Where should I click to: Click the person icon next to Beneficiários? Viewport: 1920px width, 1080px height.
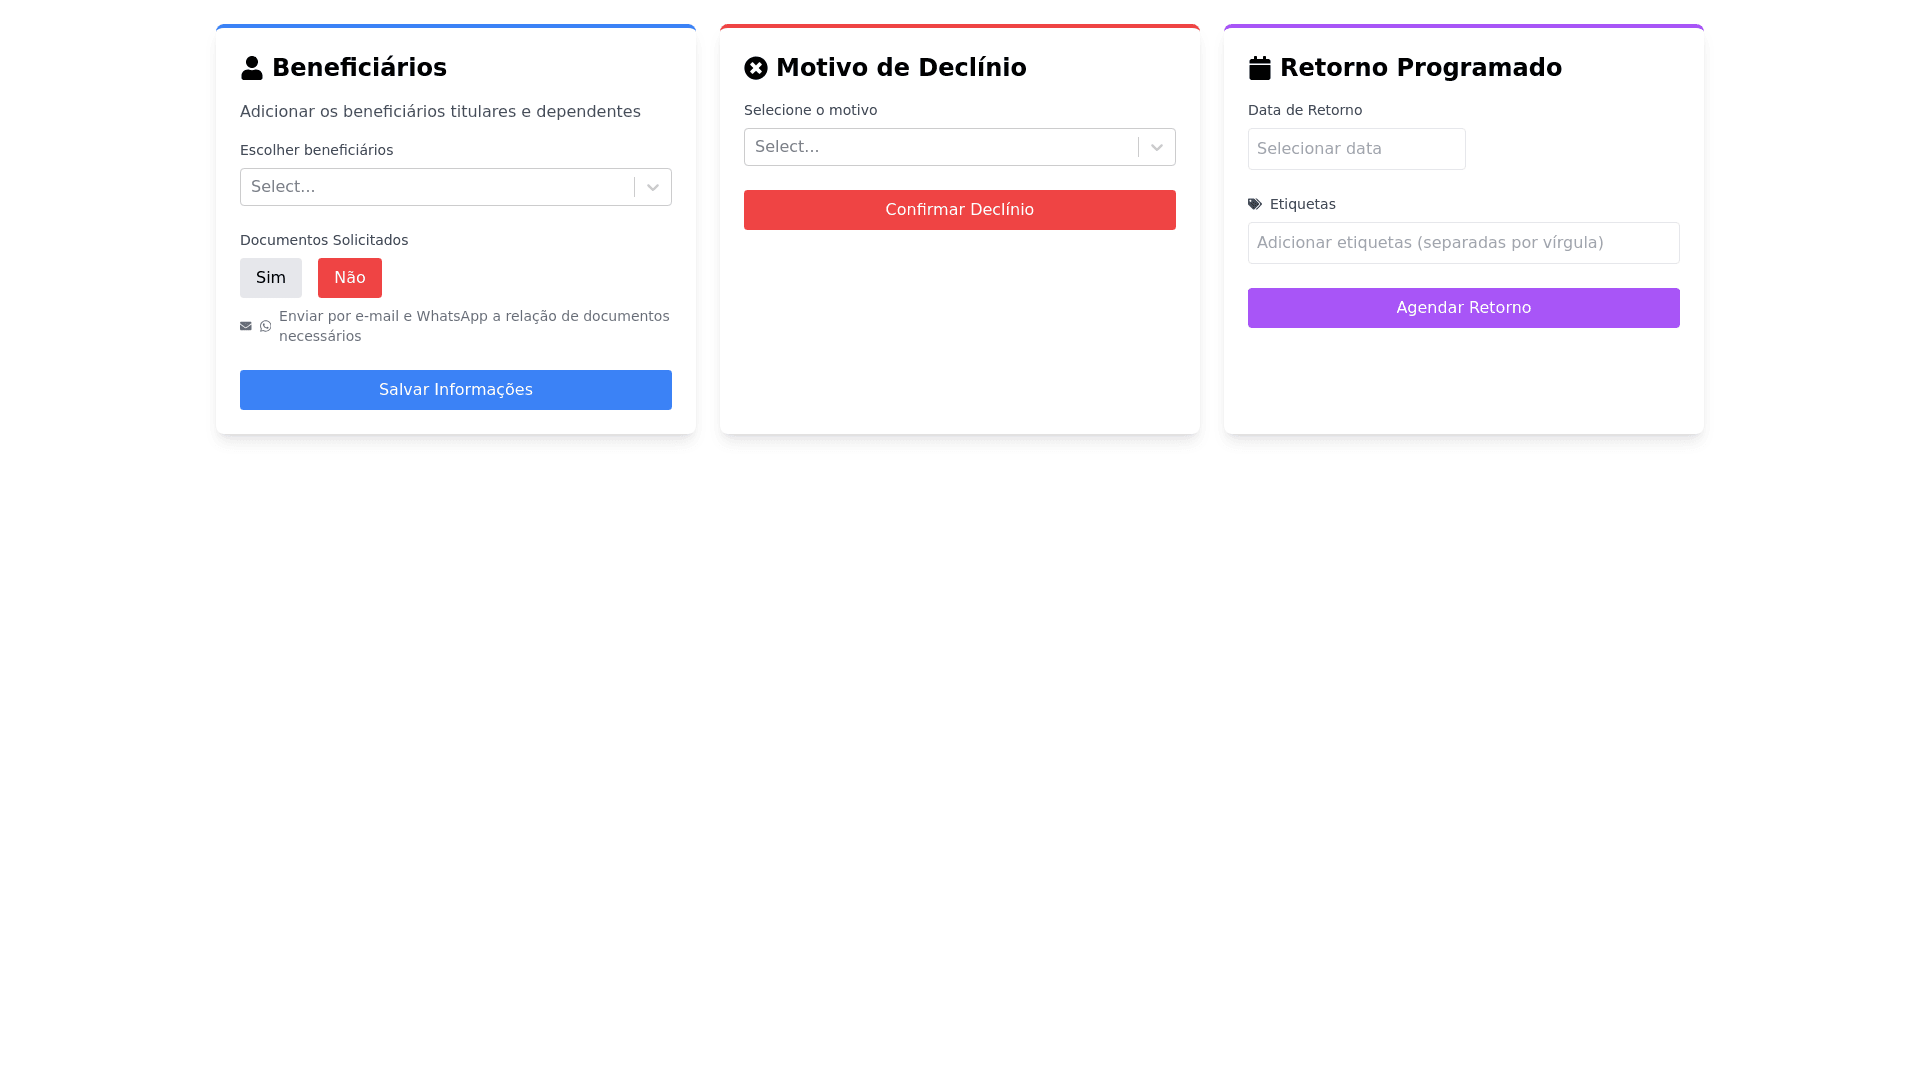(x=252, y=67)
